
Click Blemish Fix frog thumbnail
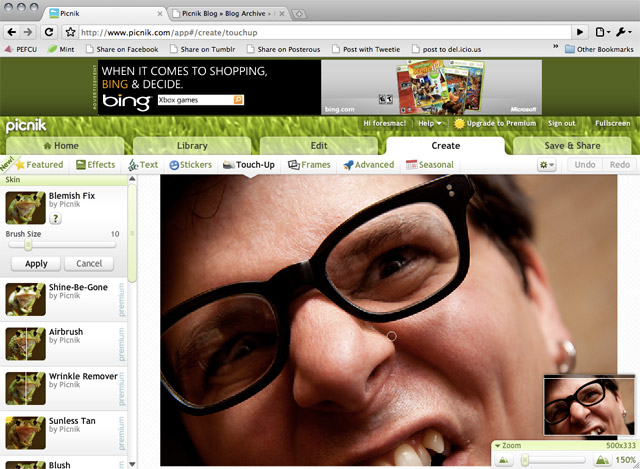[25, 208]
